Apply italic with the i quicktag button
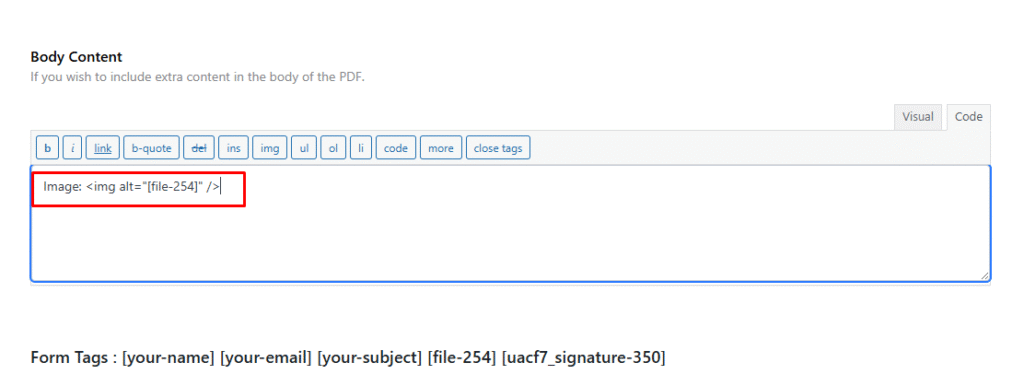The image size is (1024, 386). pos(72,148)
